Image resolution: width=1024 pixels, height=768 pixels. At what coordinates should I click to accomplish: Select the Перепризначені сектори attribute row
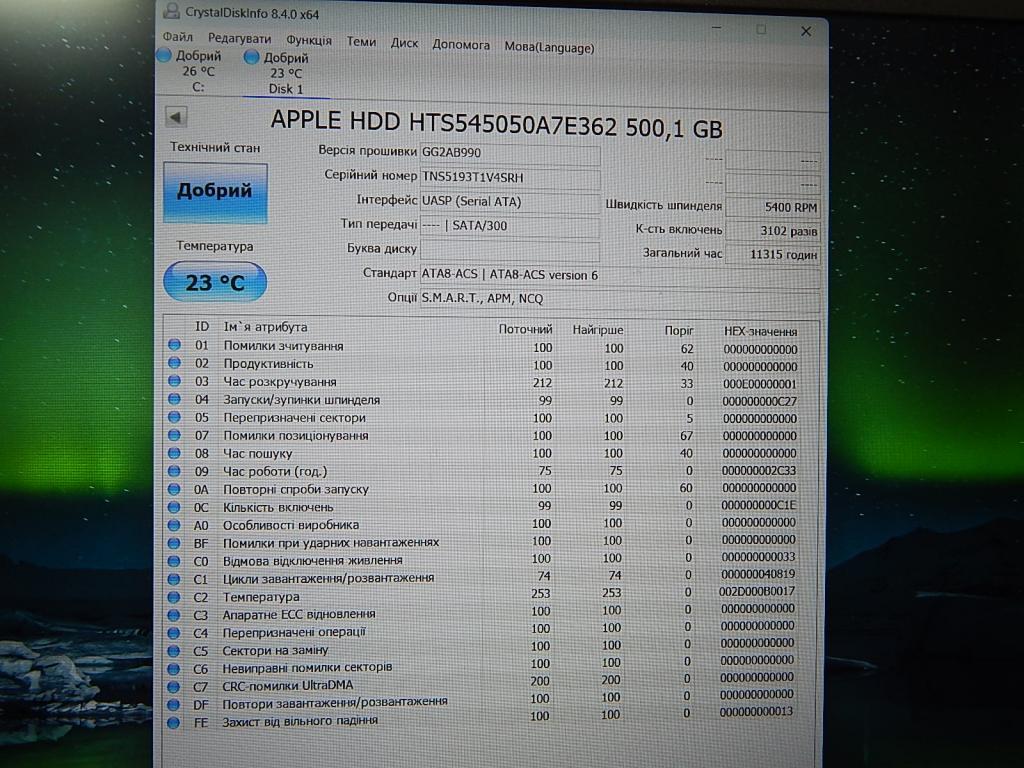pyautogui.click(x=484, y=418)
